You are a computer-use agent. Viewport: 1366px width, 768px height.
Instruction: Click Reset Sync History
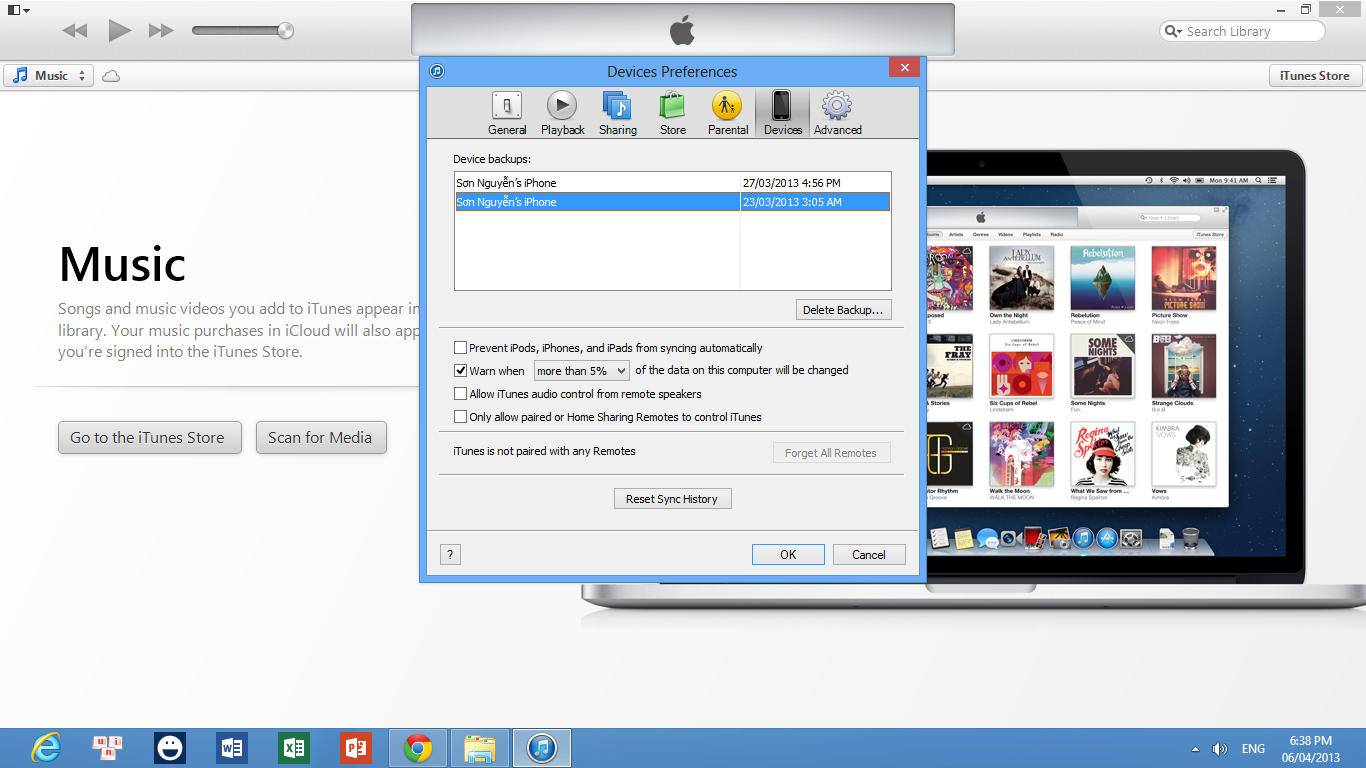click(672, 499)
